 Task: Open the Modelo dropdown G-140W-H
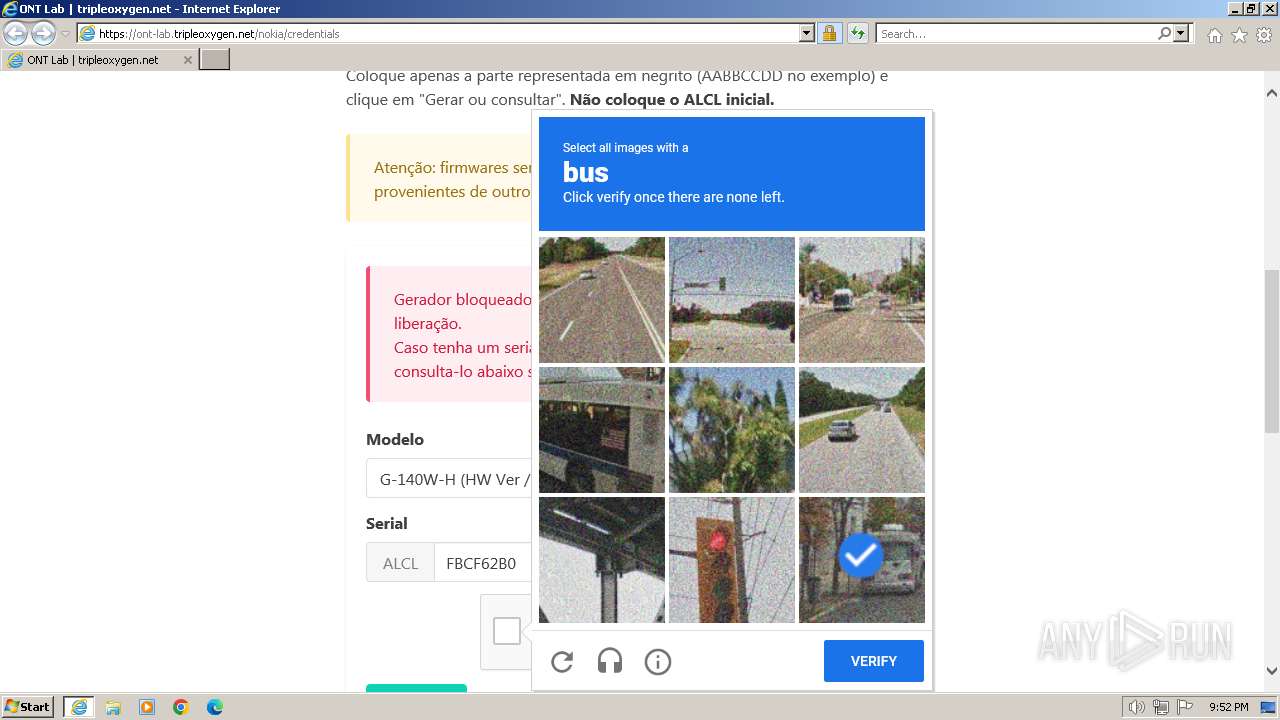click(449, 479)
